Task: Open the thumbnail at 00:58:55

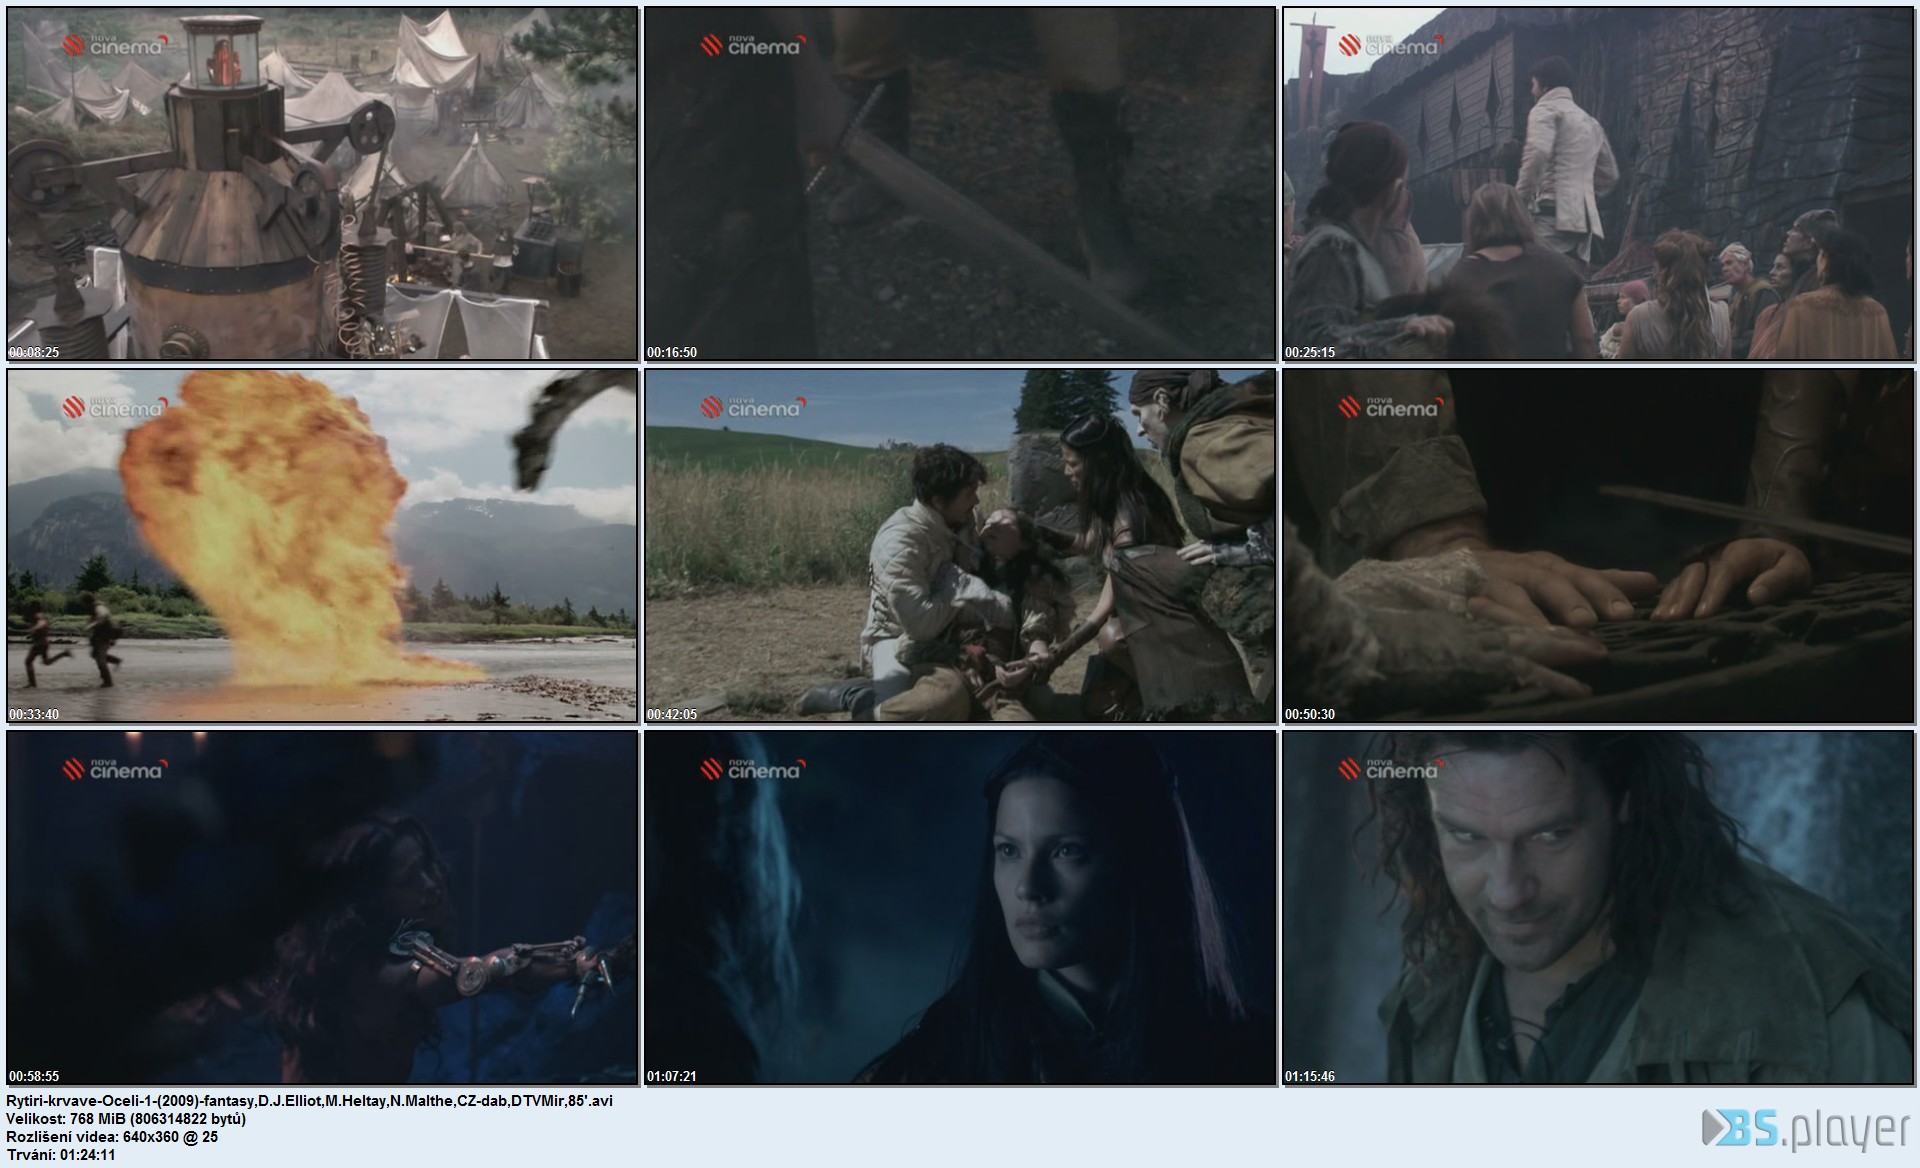Action: pos(322,907)
